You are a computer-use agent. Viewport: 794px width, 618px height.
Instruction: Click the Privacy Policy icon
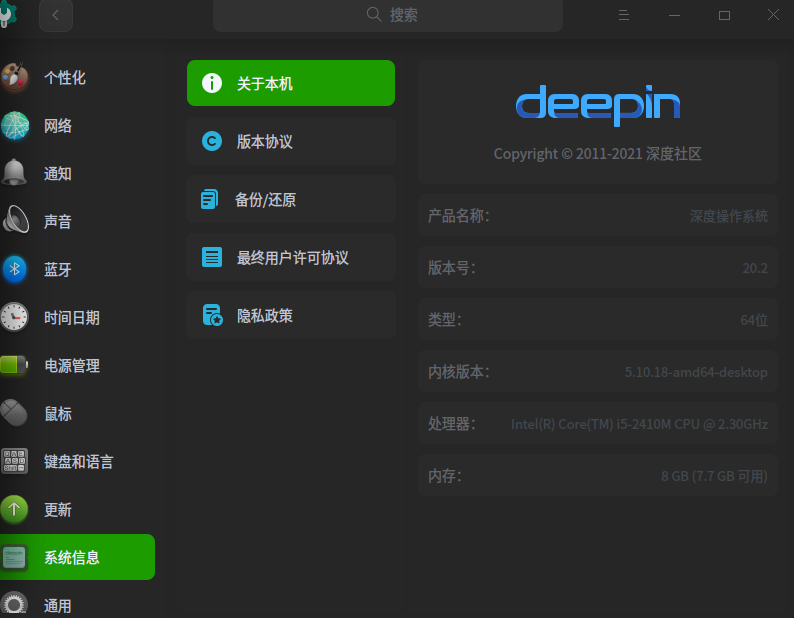[x=213, y=315]
